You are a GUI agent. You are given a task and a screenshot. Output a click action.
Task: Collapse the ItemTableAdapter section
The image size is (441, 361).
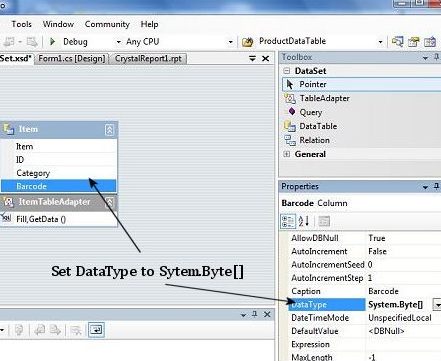click(x=109, y=202)
